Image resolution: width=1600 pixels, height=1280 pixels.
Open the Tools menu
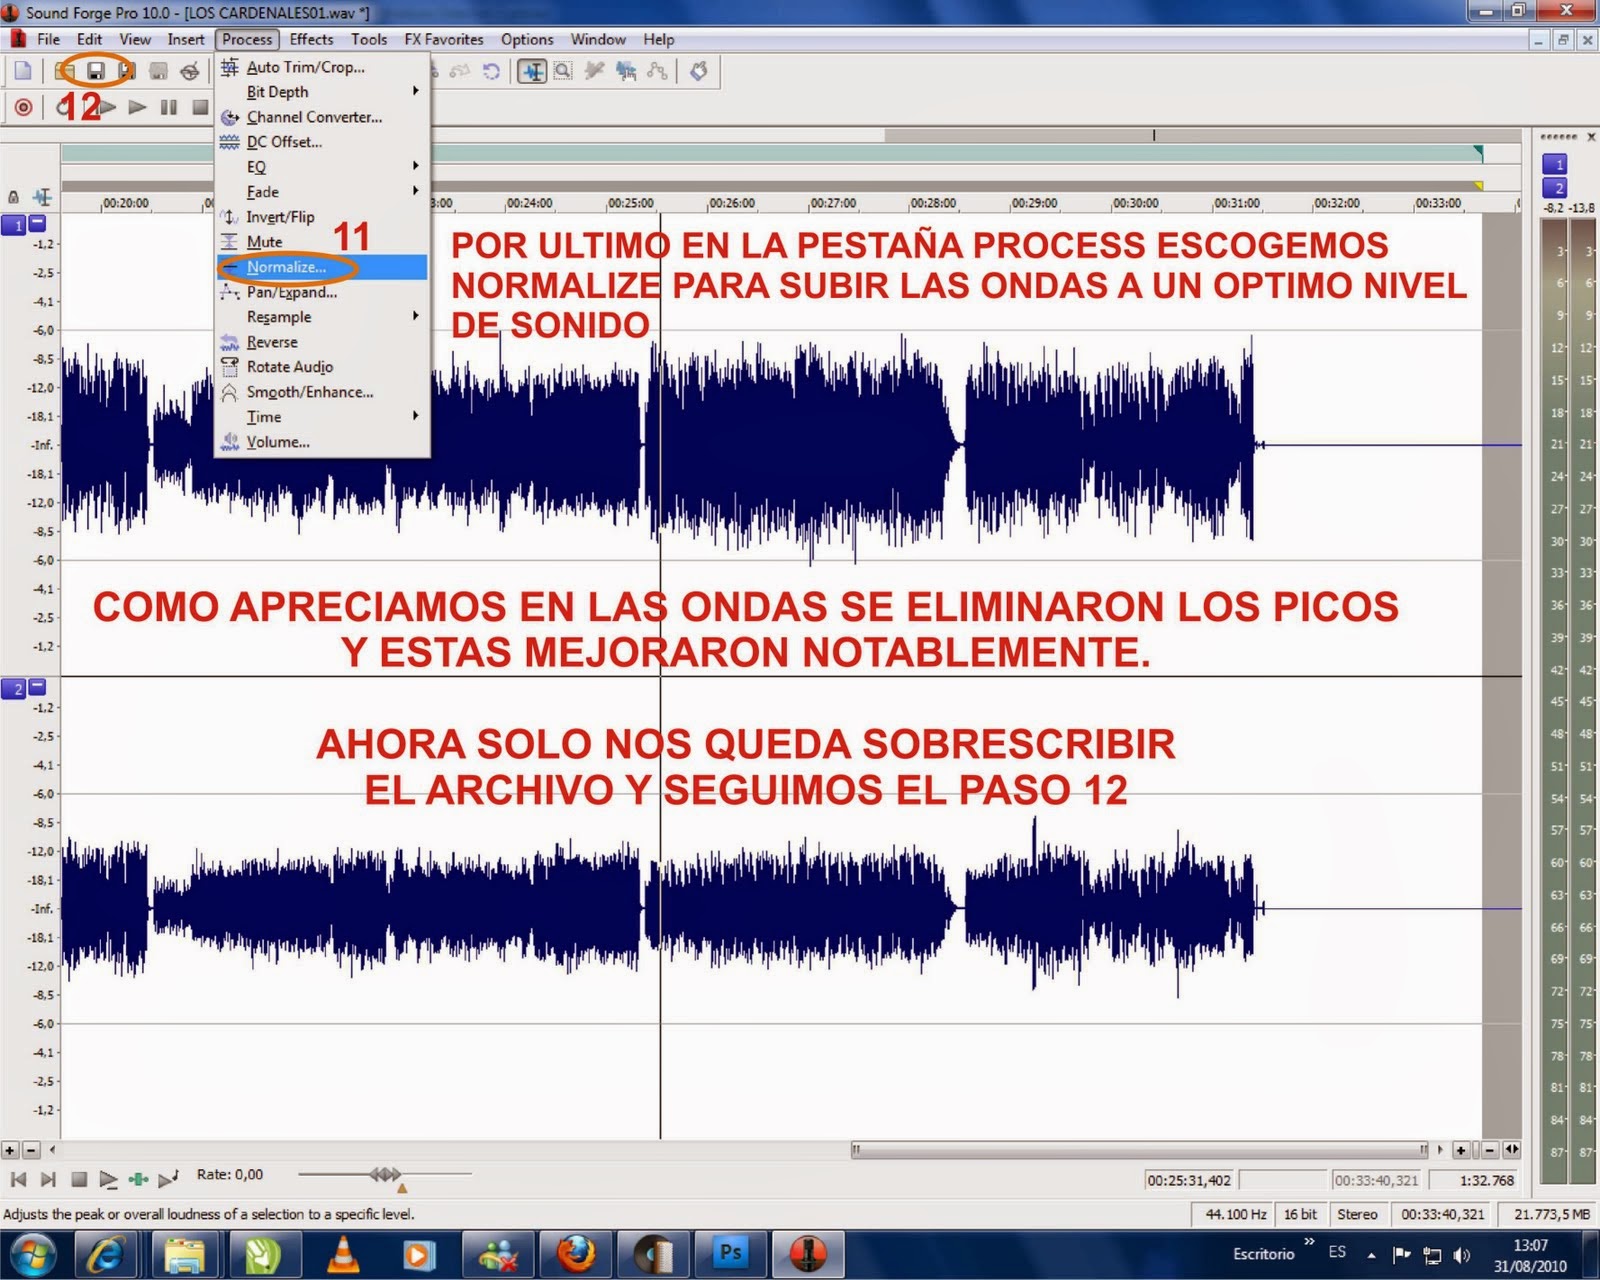pos(369,40)
